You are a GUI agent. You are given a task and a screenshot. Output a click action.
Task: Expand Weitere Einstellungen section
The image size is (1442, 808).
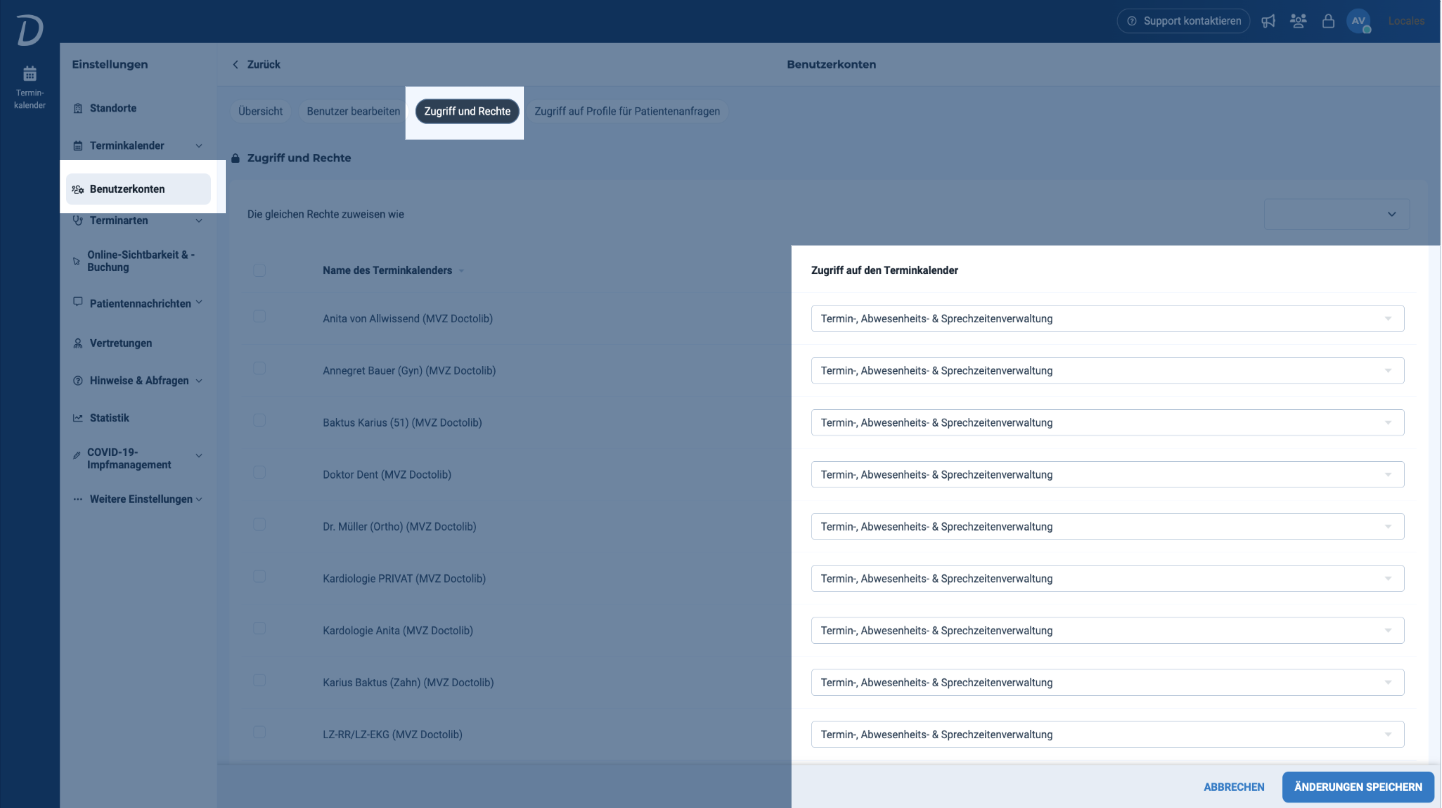(199, 499)
